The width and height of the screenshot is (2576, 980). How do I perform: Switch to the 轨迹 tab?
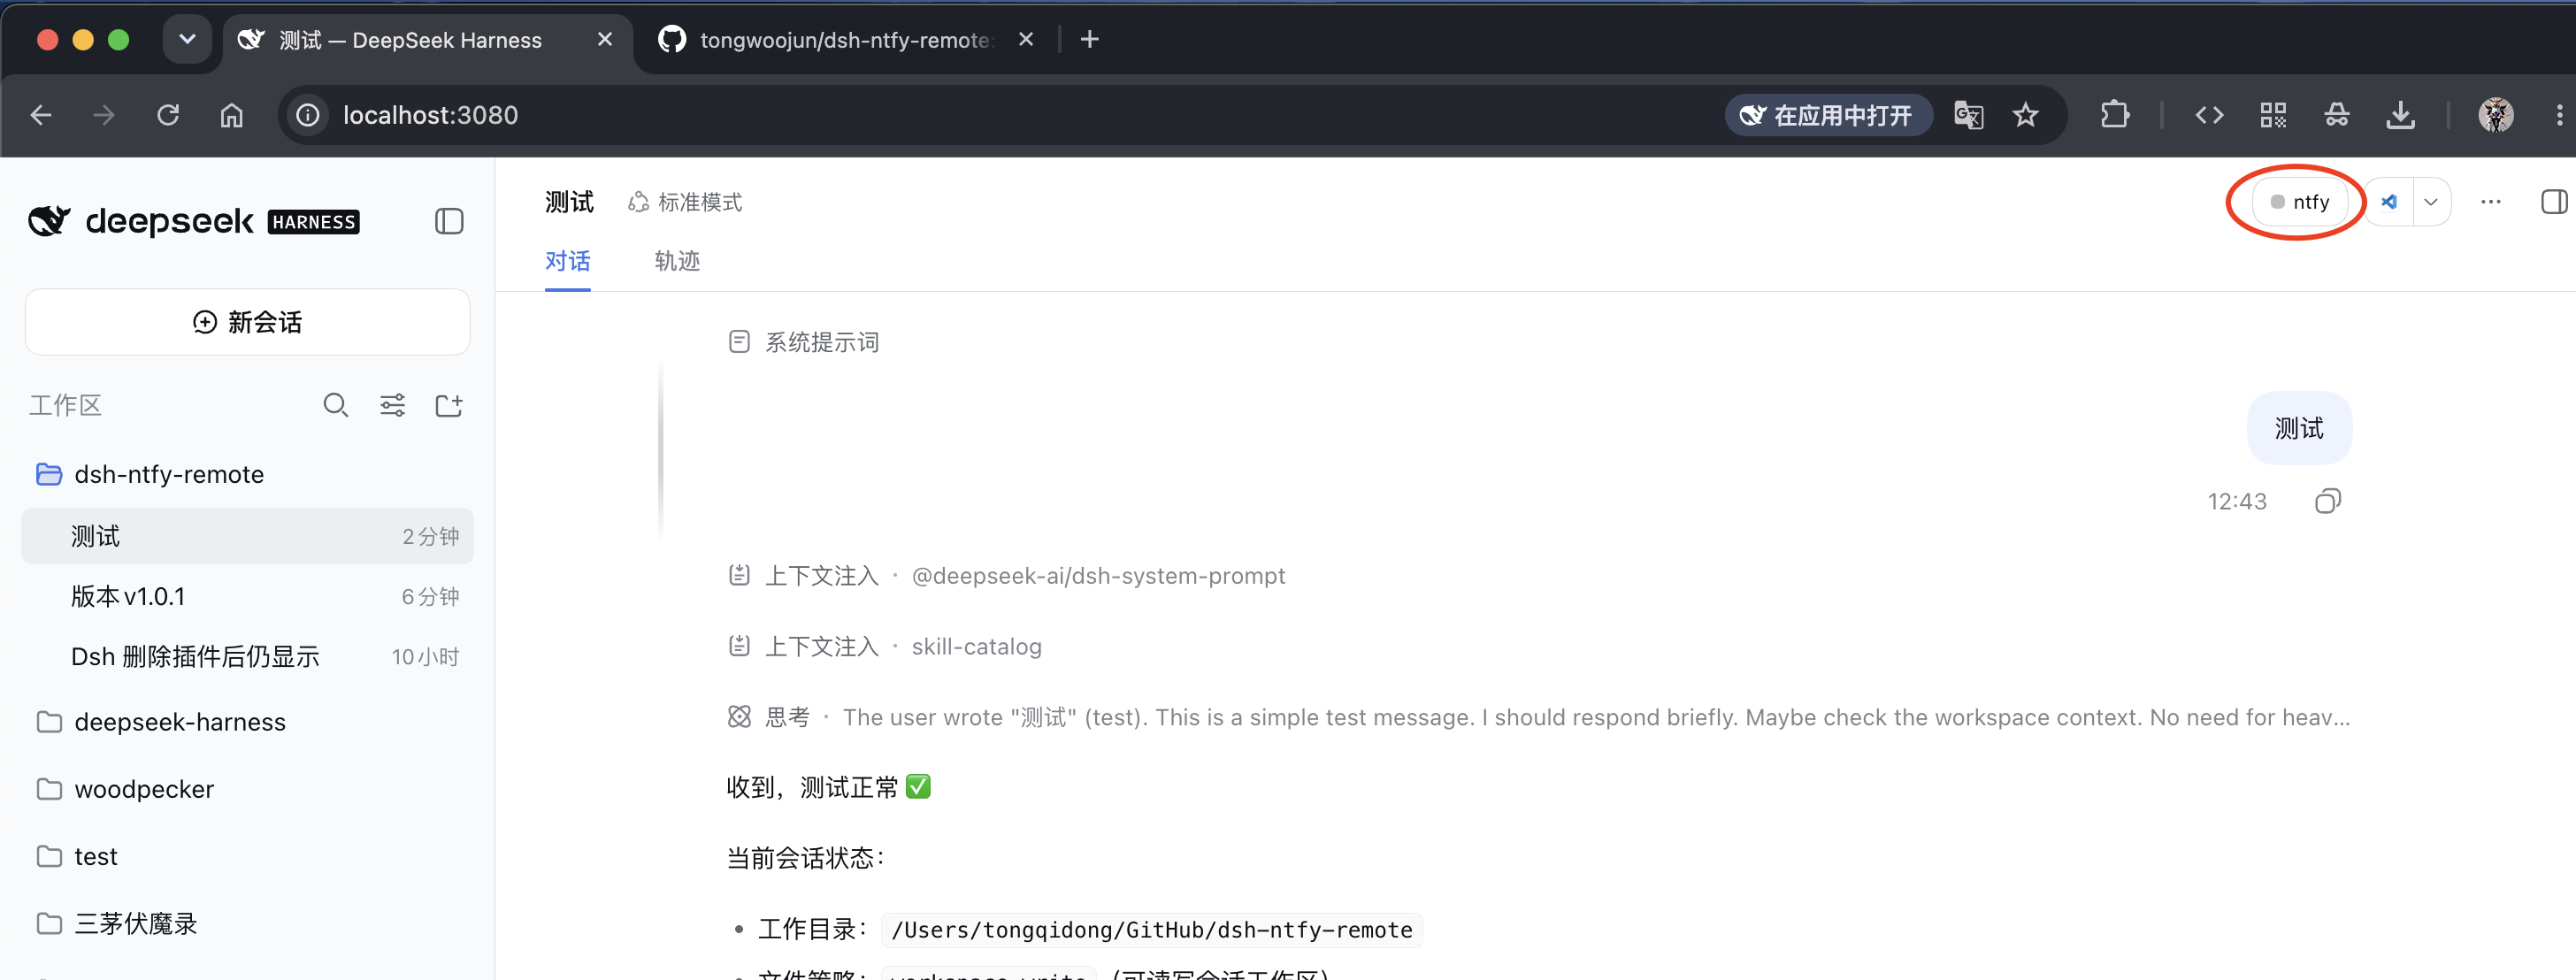[x=677, y=261]
